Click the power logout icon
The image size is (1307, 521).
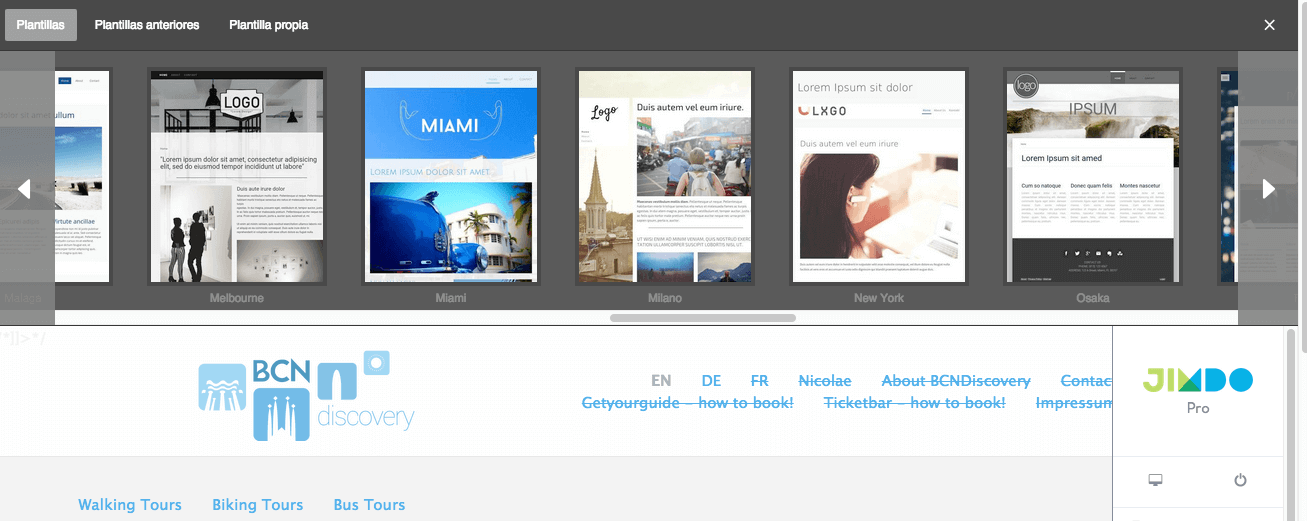[x=1241, y=481]
